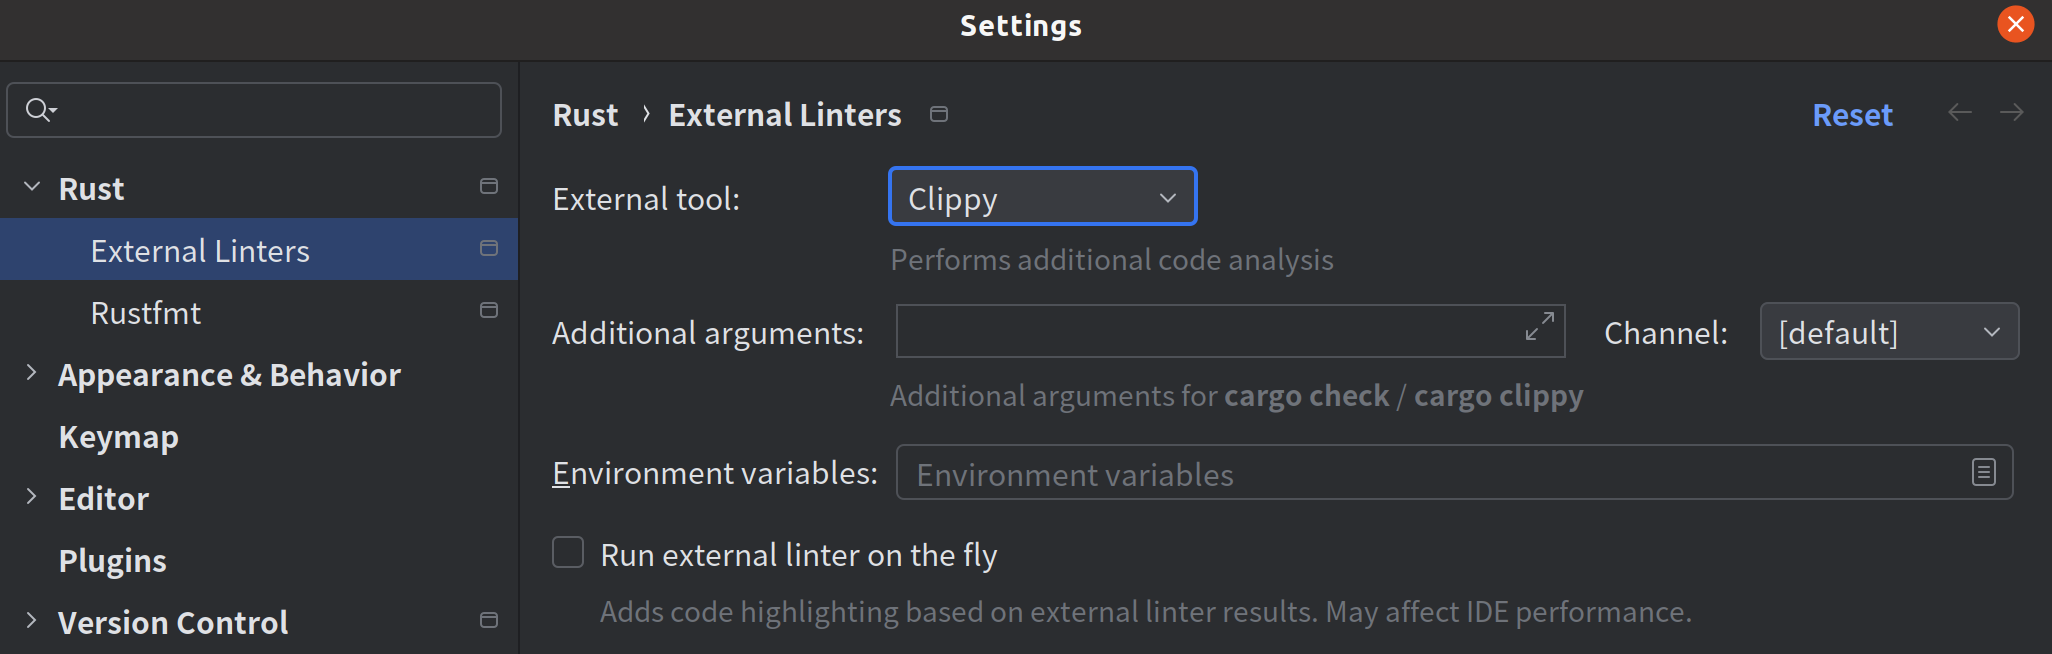Enable Run external linter on the fly

pos(568,552)
